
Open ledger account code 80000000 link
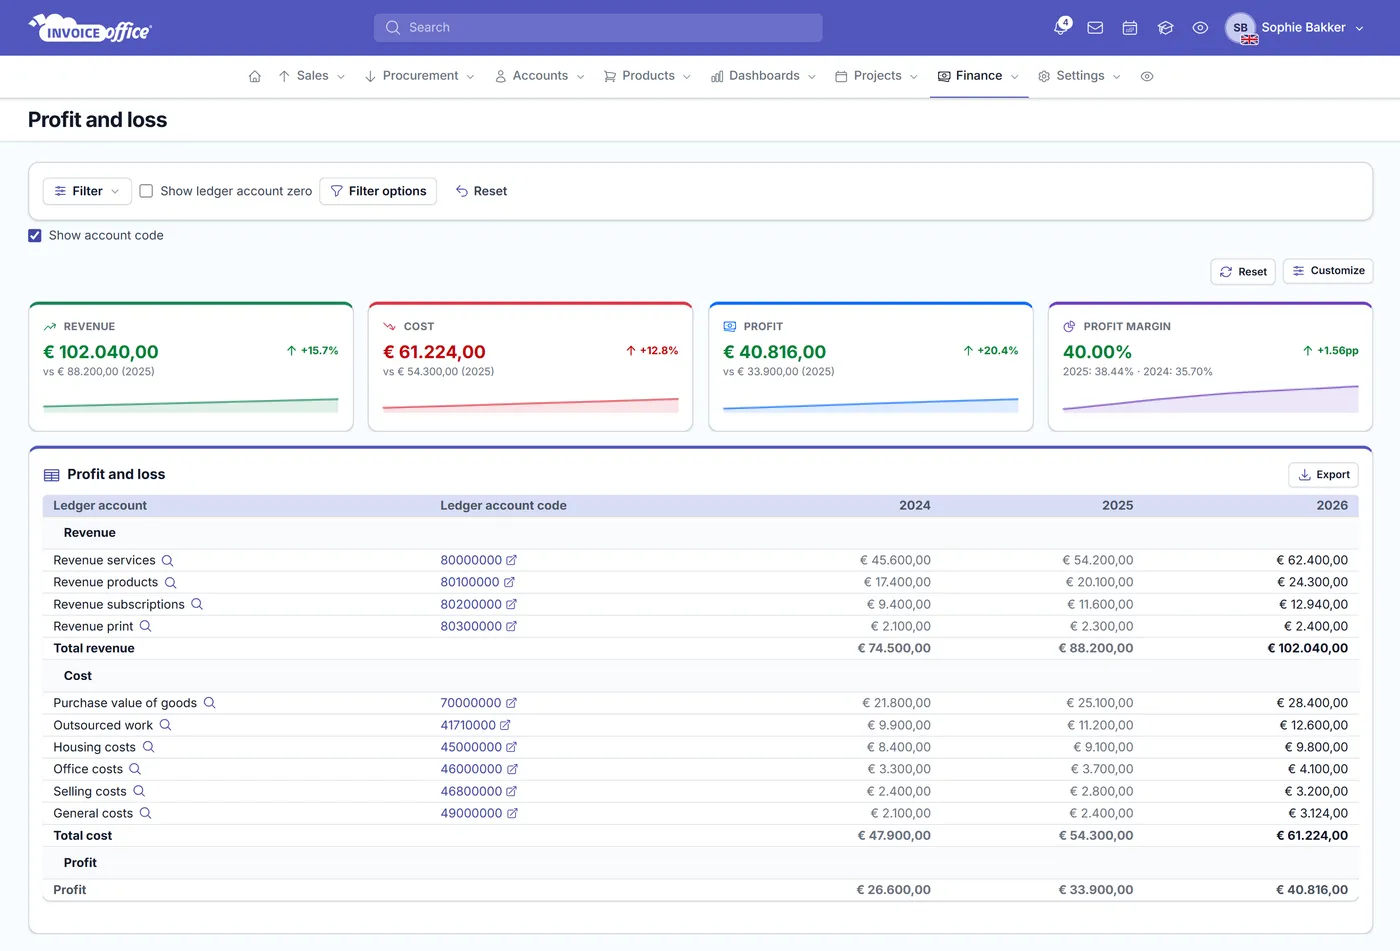point(479,561)
